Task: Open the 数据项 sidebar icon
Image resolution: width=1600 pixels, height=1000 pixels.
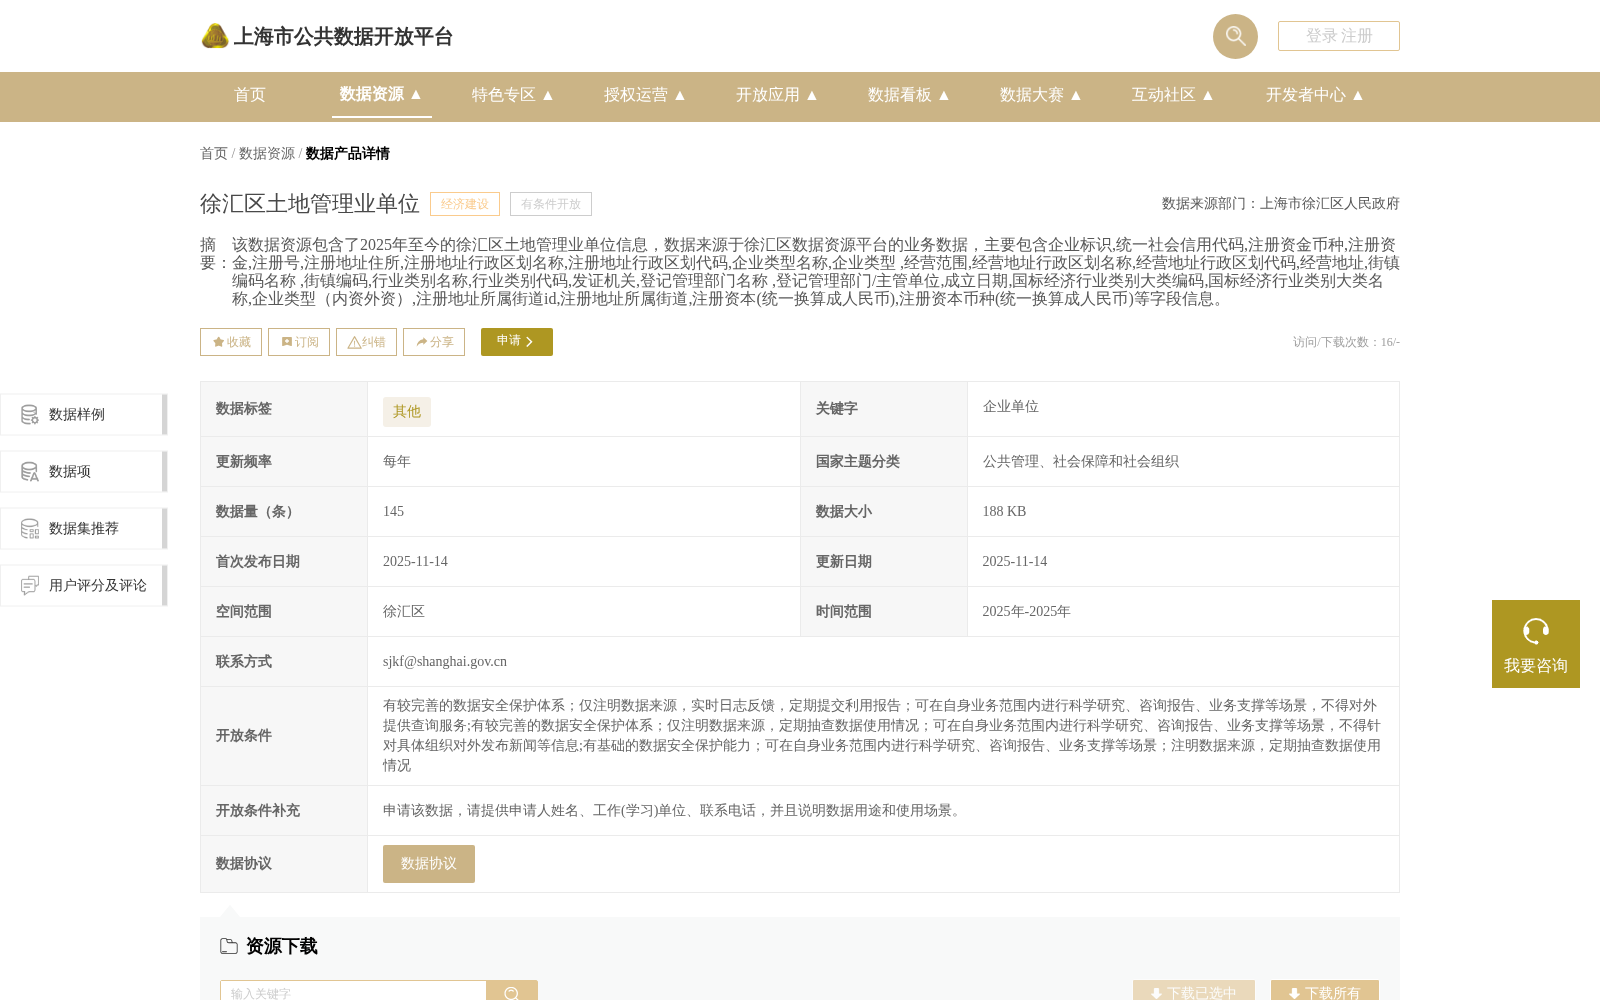Action: click(x=30, y=471)
